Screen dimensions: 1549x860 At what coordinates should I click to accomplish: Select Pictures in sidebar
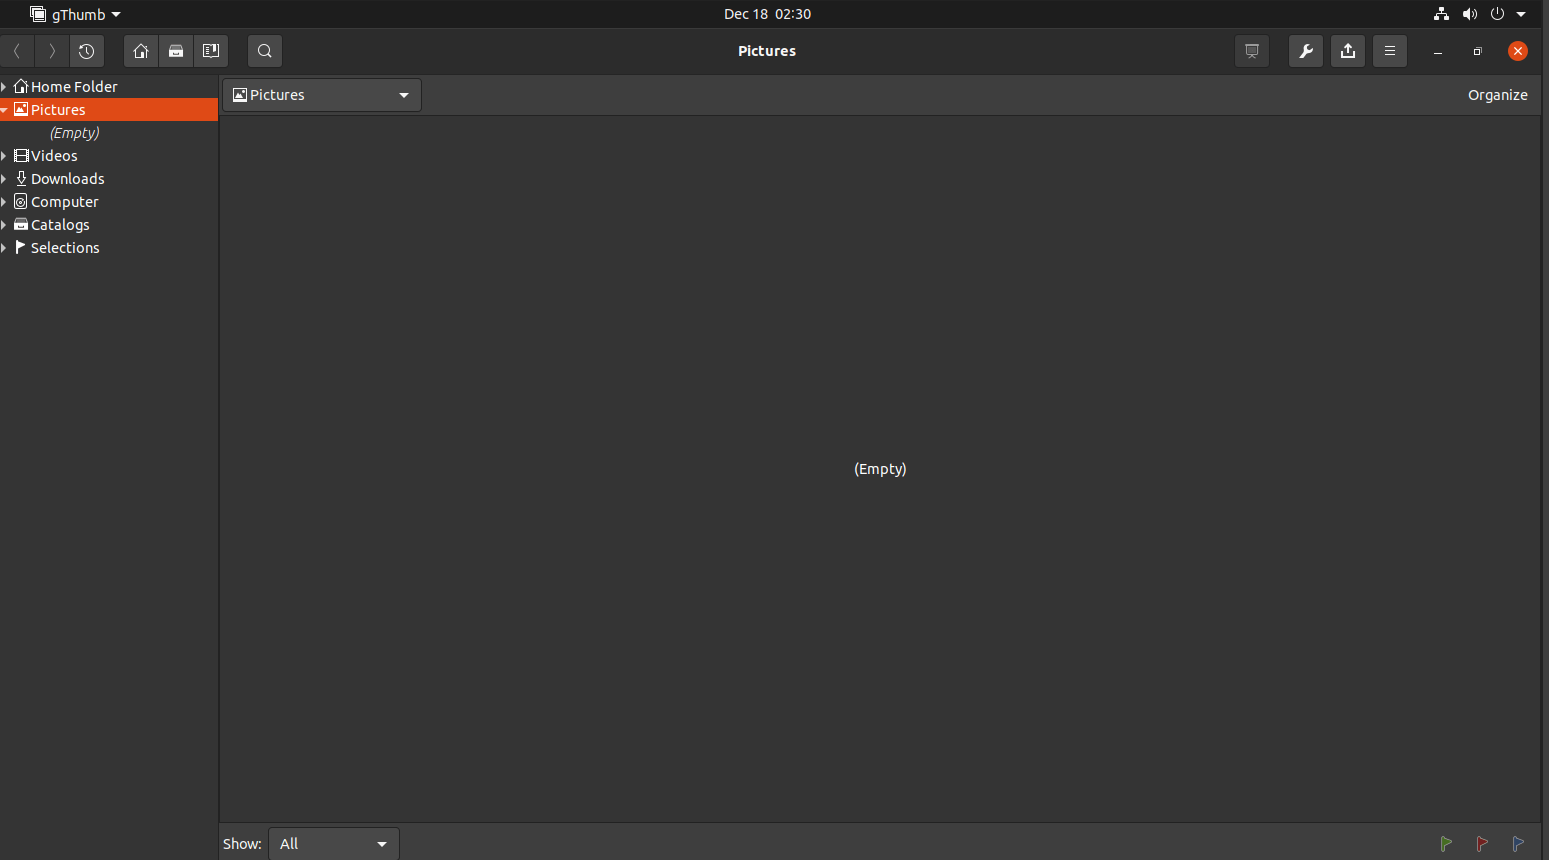(109, 110)
